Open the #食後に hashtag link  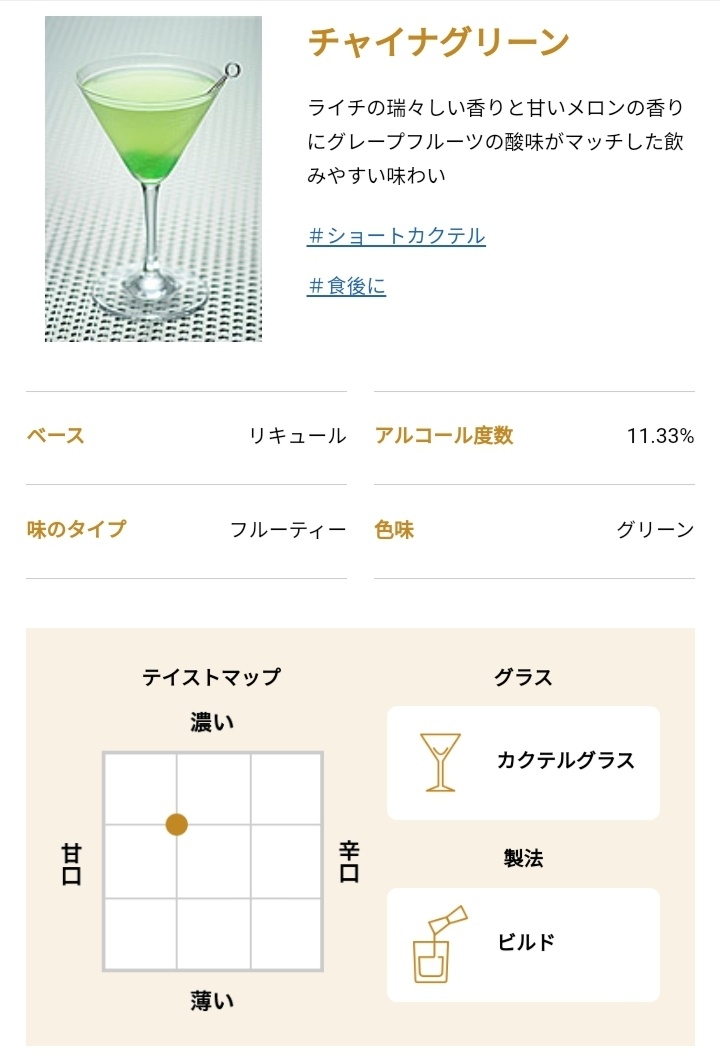(x=346, y=286)
